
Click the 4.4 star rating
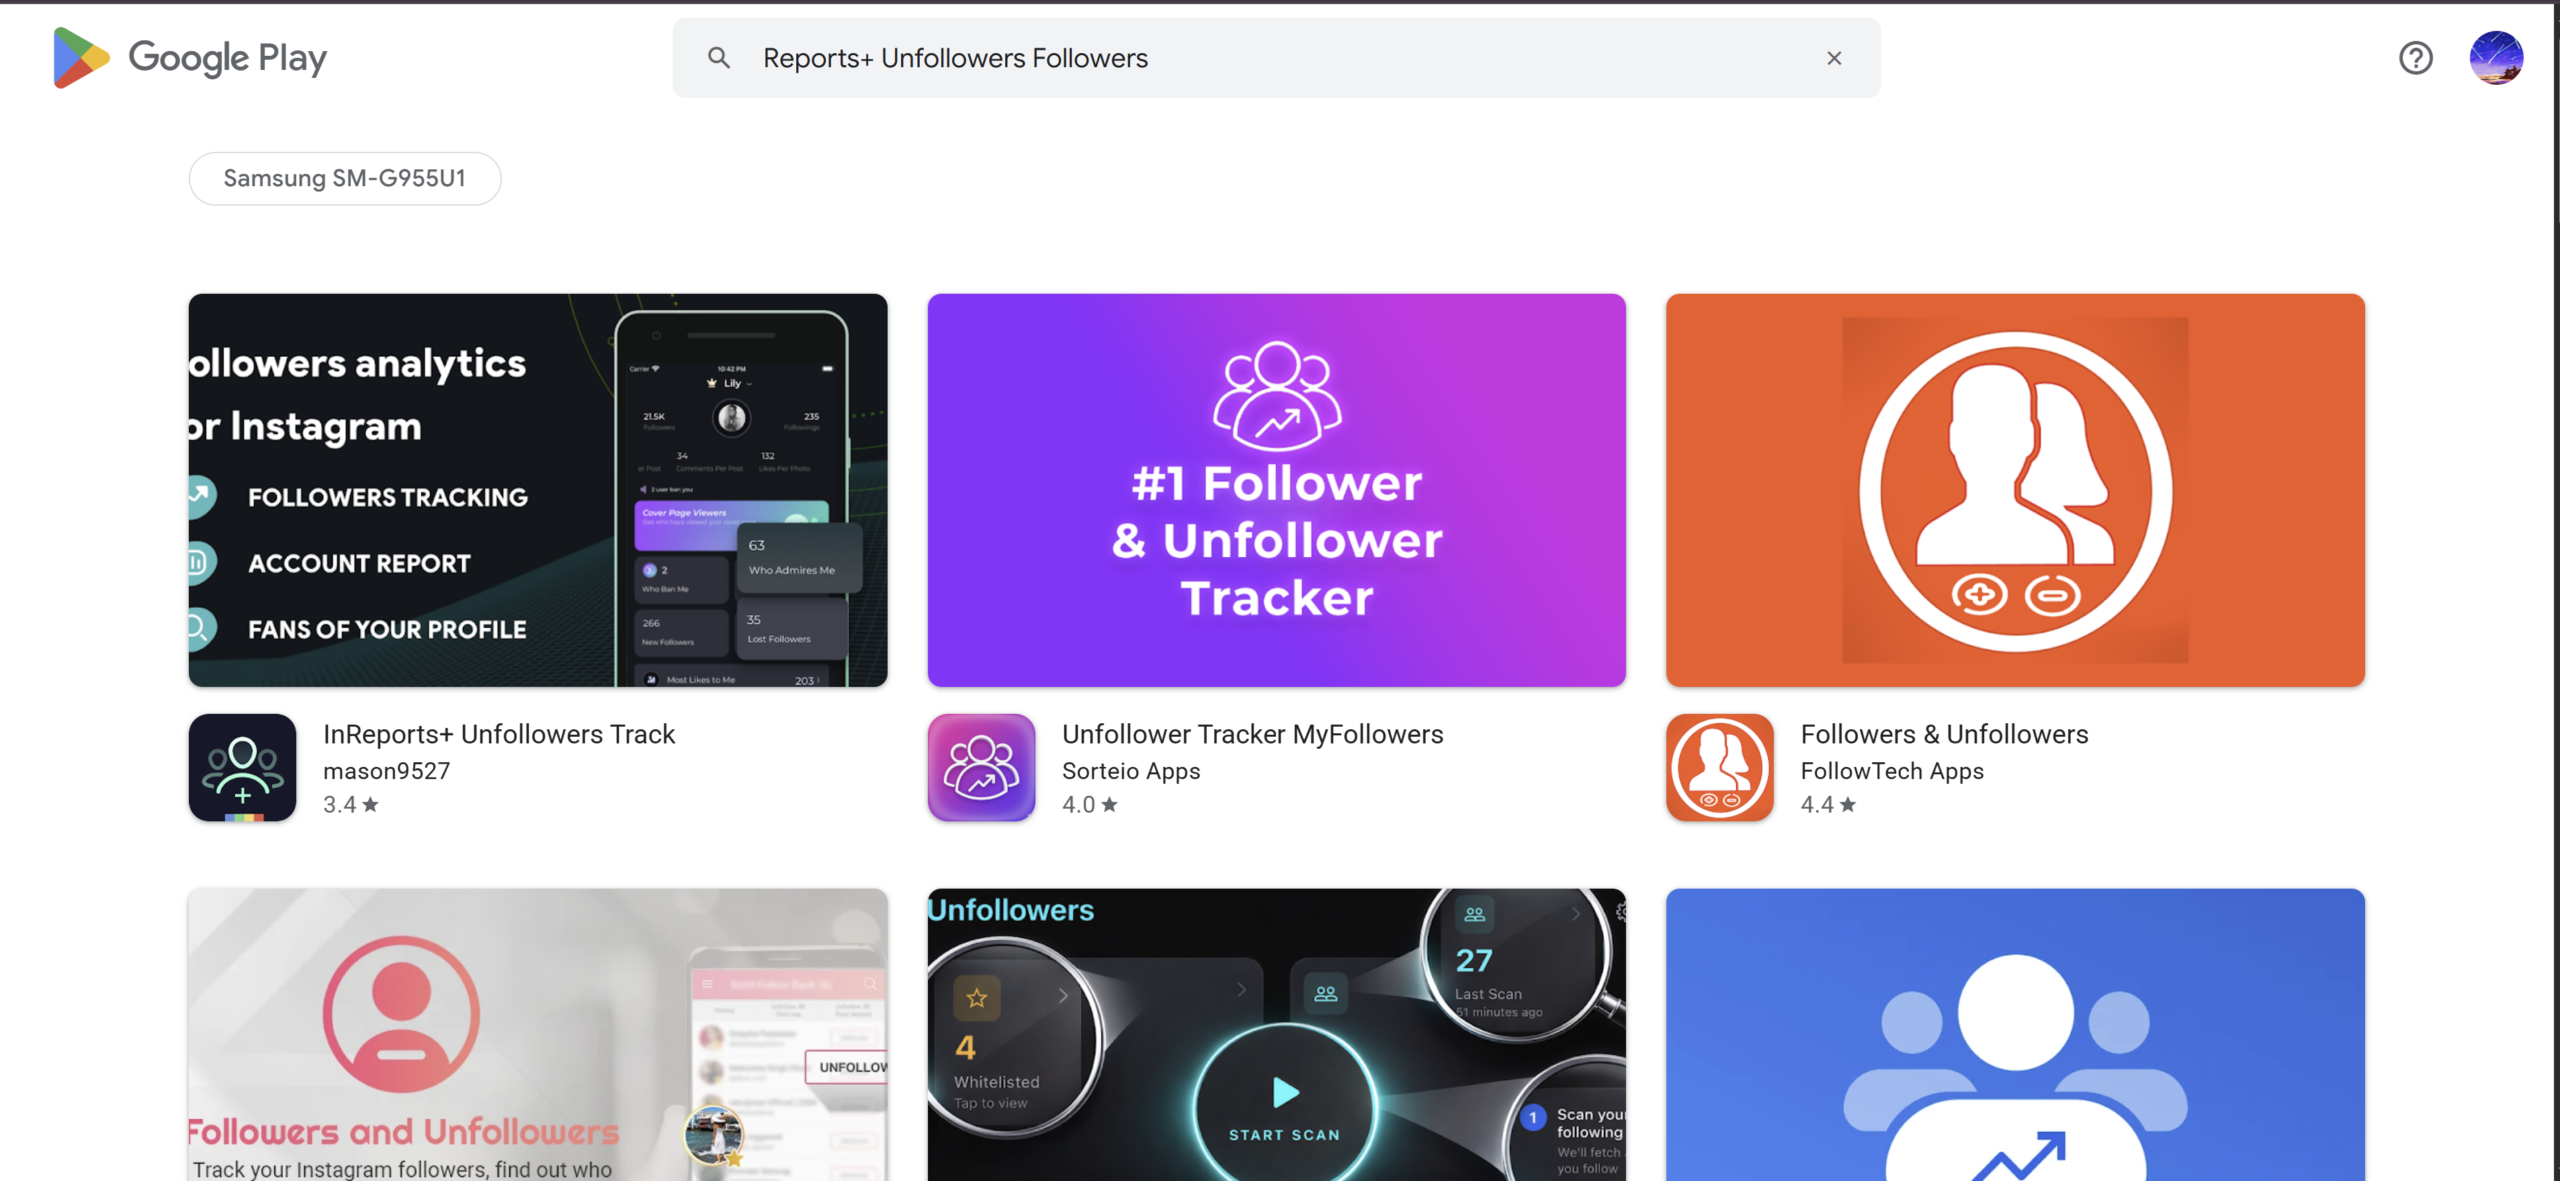[x=1827, y=804]
